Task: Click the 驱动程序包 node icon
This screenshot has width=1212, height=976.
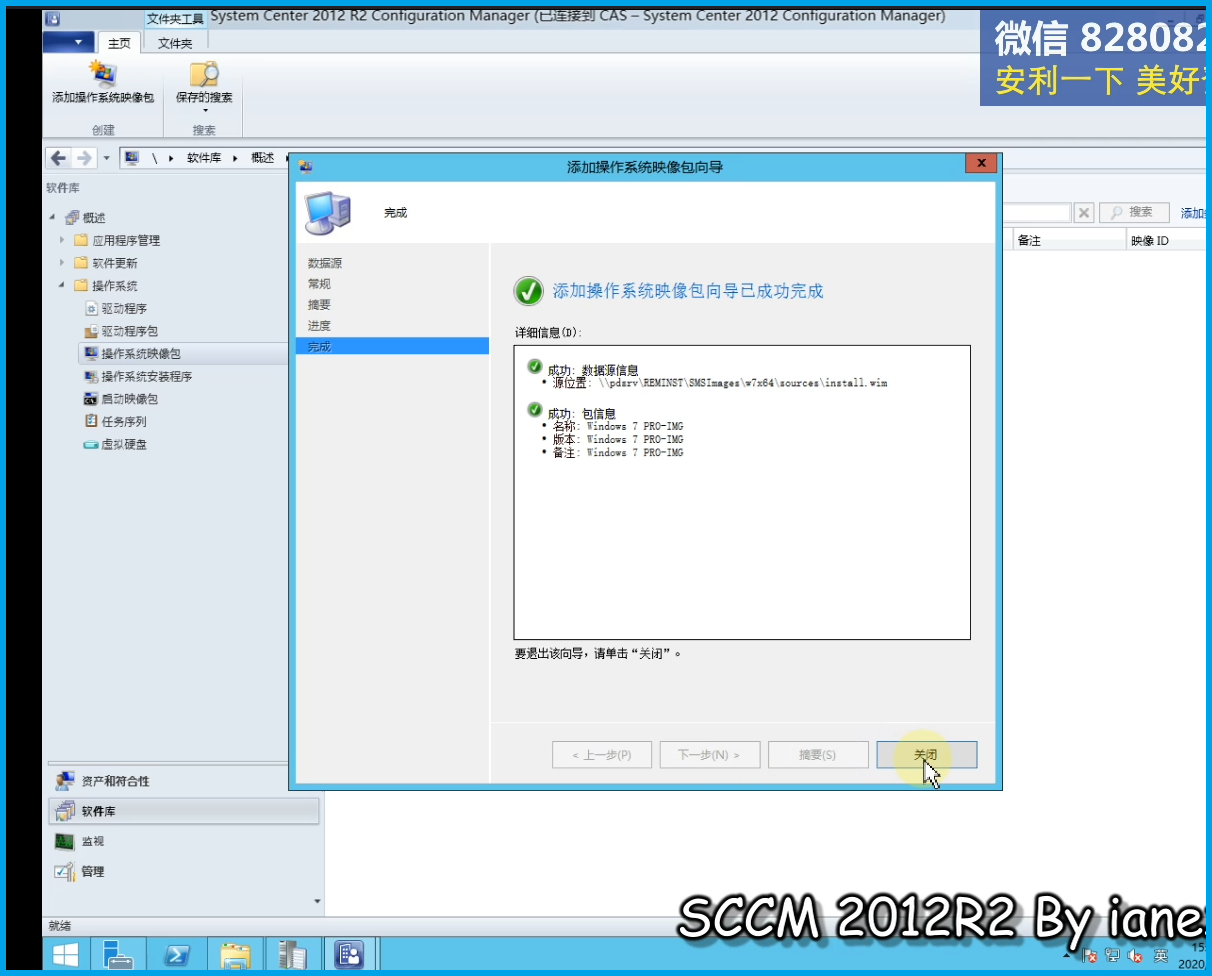Action: click(91, 331)
